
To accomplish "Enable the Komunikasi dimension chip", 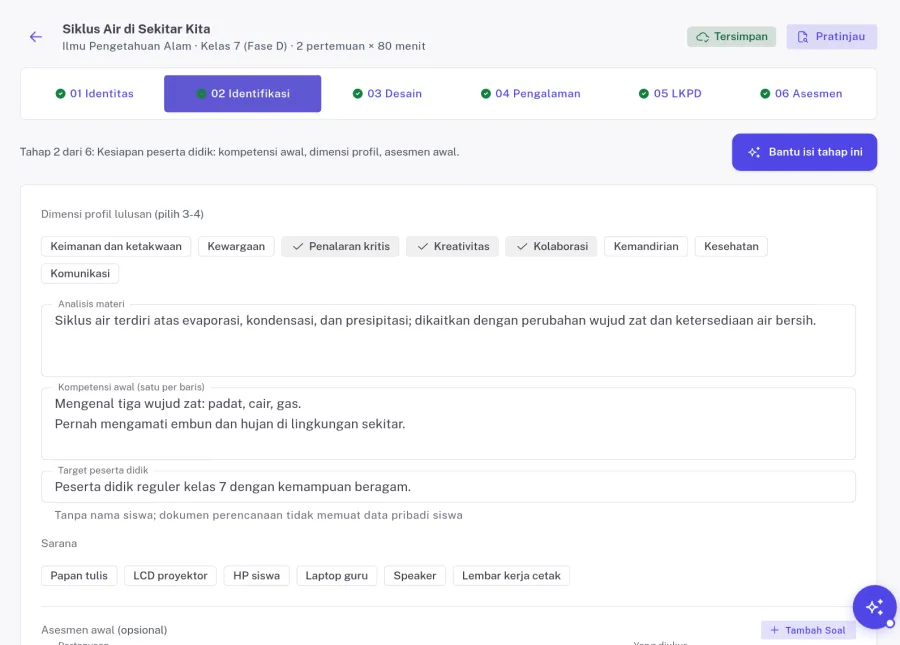I will 80,273.
